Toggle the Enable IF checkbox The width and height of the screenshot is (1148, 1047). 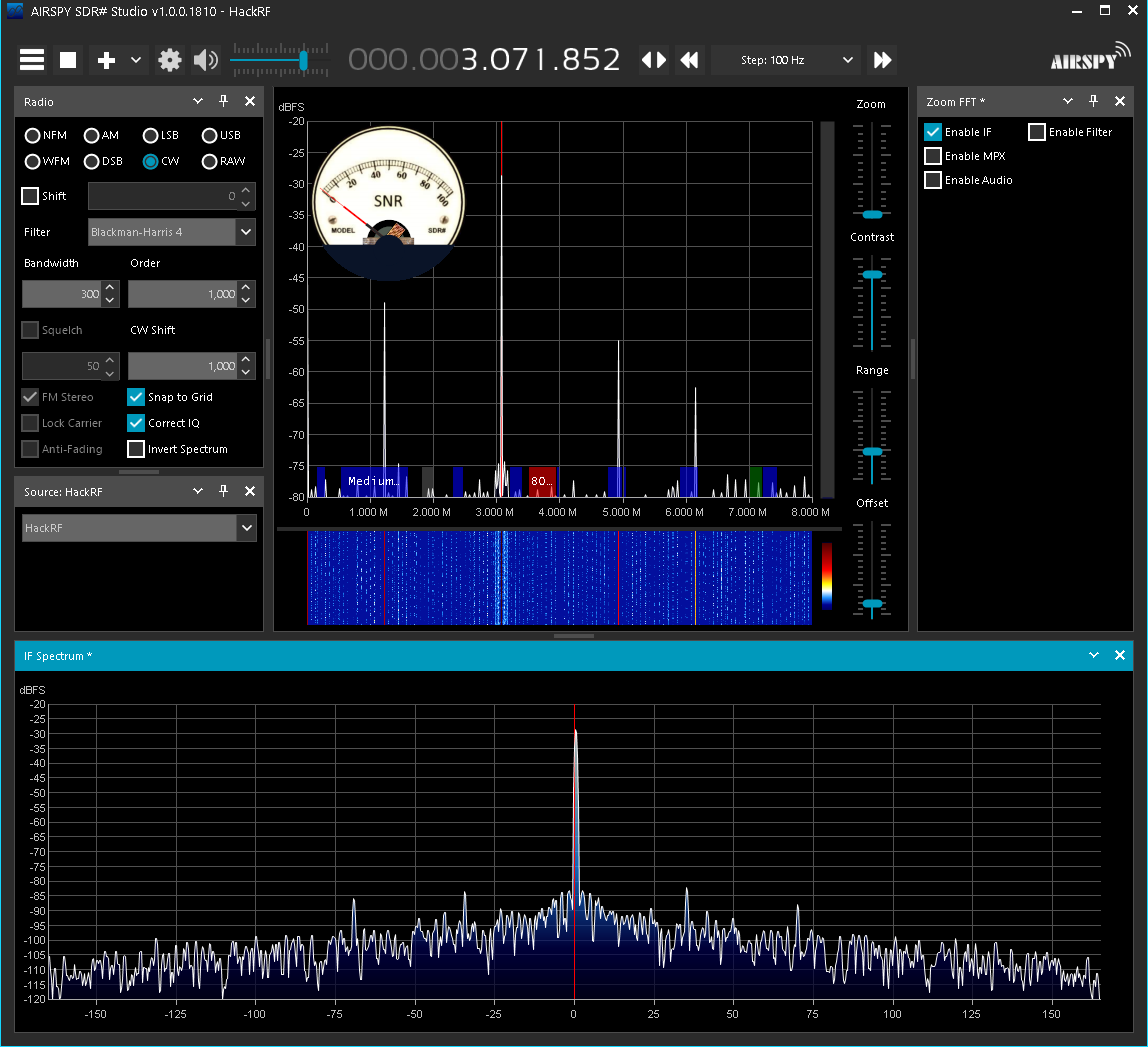pyautogui.click(x=933, y=132)
